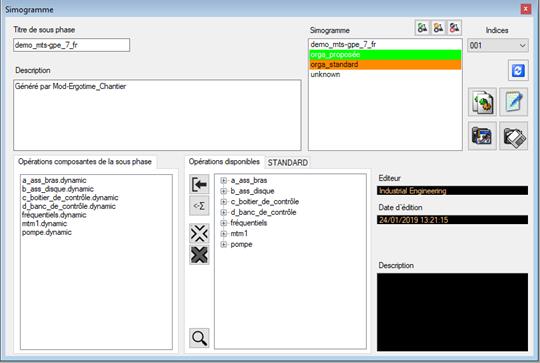The image size is (540, 363).
Task: Click the Généré par Mod-Ergotime_Chantier description box
Action: (x=157, y=115)
